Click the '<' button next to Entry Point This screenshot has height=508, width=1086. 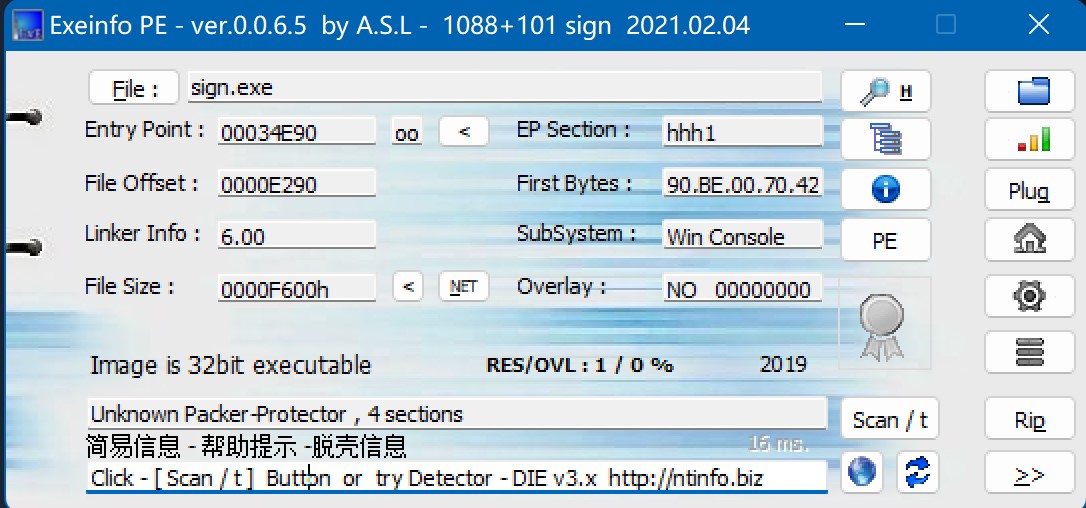[464, 131]
